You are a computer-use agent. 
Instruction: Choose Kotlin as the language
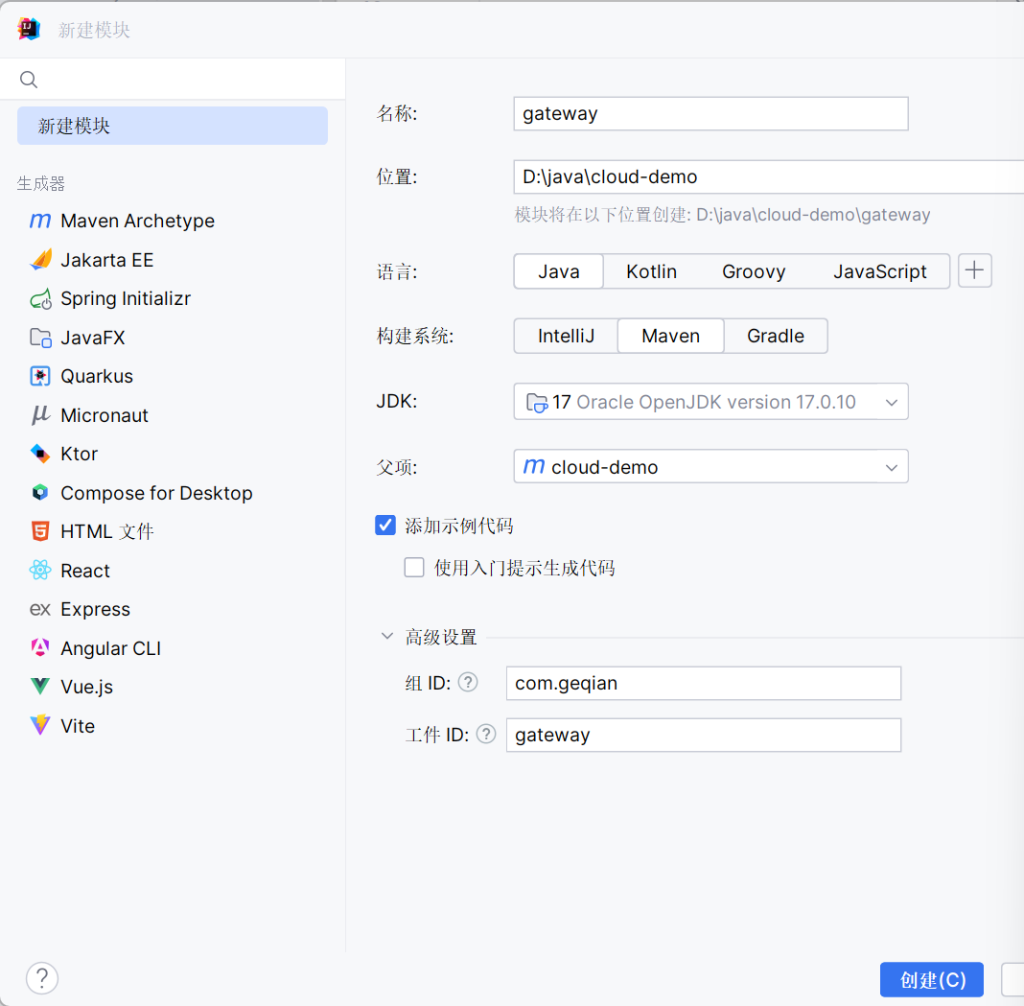click(651, 271)
